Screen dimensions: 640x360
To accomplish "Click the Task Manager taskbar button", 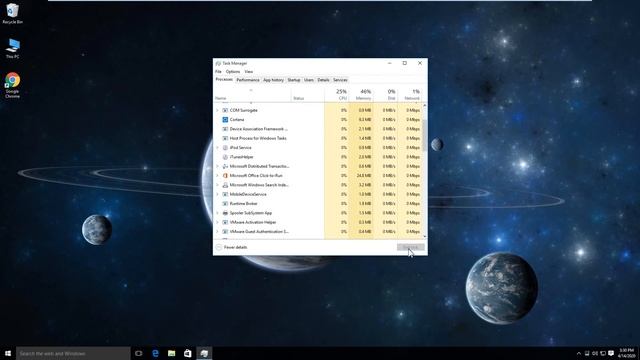I will pyautogui.click(x=204, y=353).
